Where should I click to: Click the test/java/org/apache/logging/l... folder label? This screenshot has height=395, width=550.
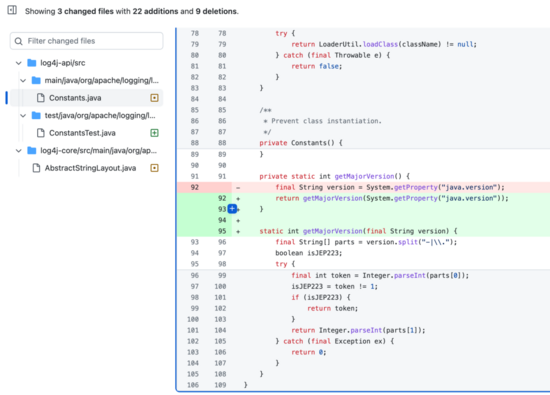coord(100,115)
